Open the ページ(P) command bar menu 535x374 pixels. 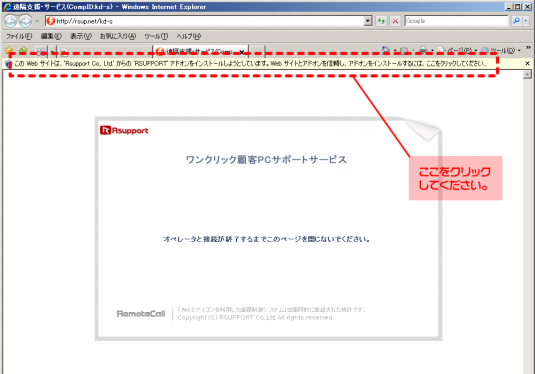click(457, 51)
